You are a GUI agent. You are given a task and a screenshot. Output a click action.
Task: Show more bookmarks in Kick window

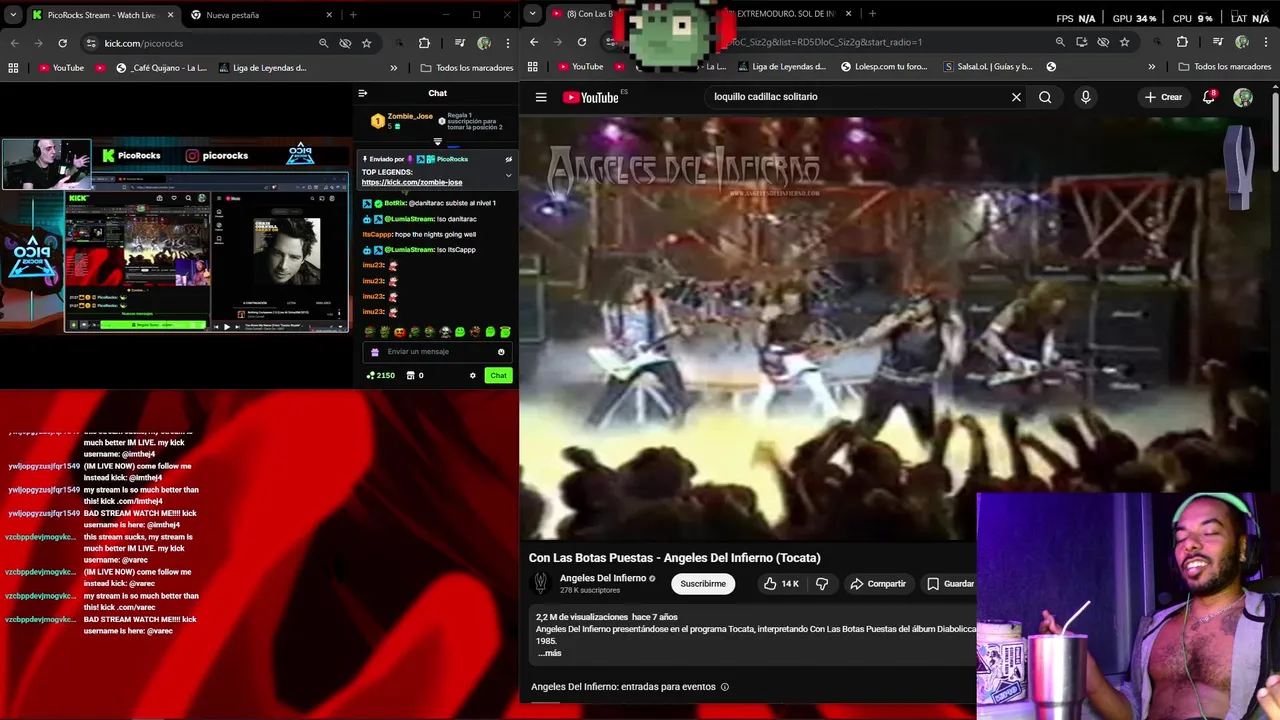tap(393, 68)
